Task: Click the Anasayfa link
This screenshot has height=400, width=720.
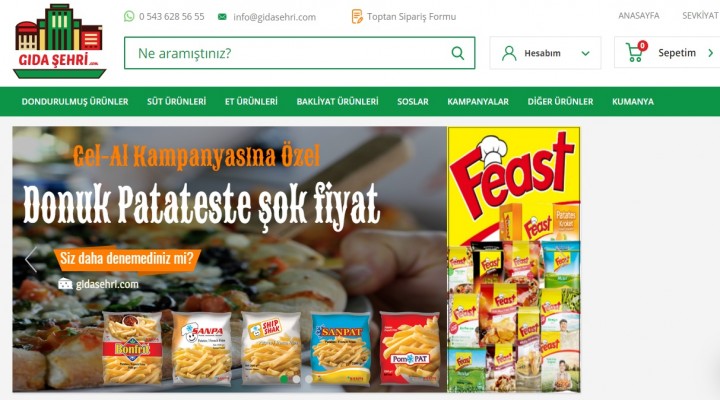Action: tap(639, 16)
